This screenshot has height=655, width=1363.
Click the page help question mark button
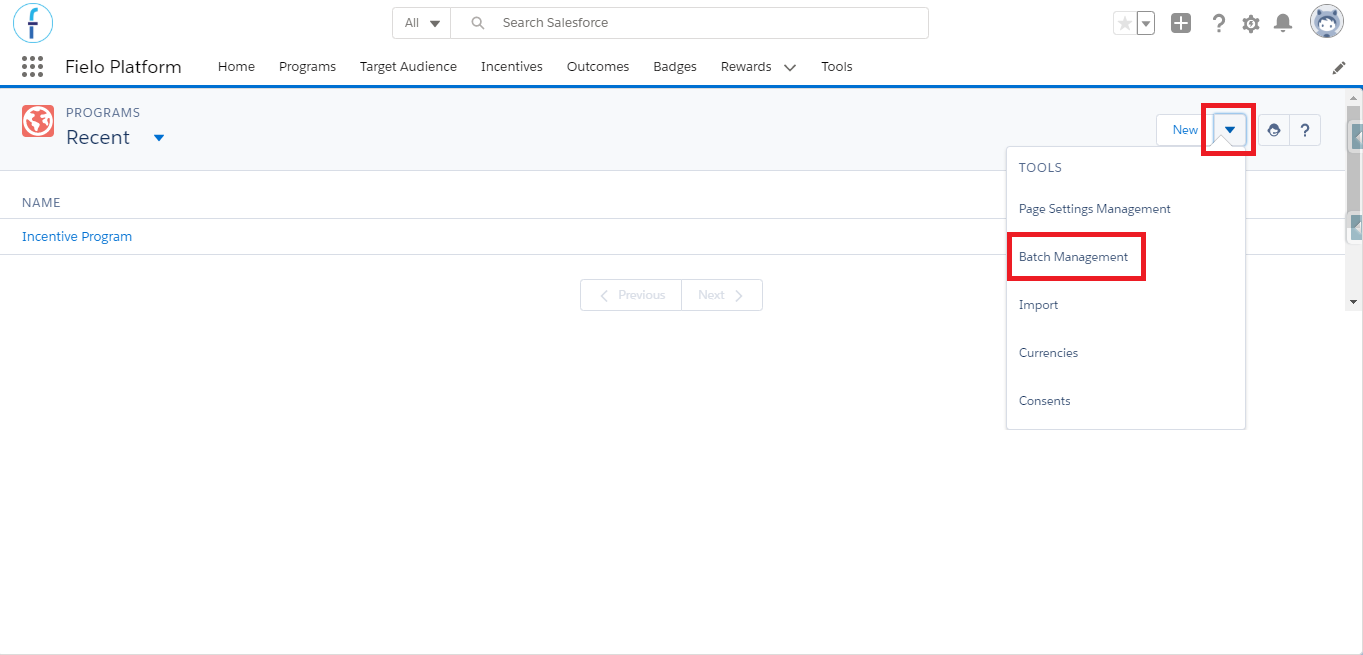[x=1305, y=130]
